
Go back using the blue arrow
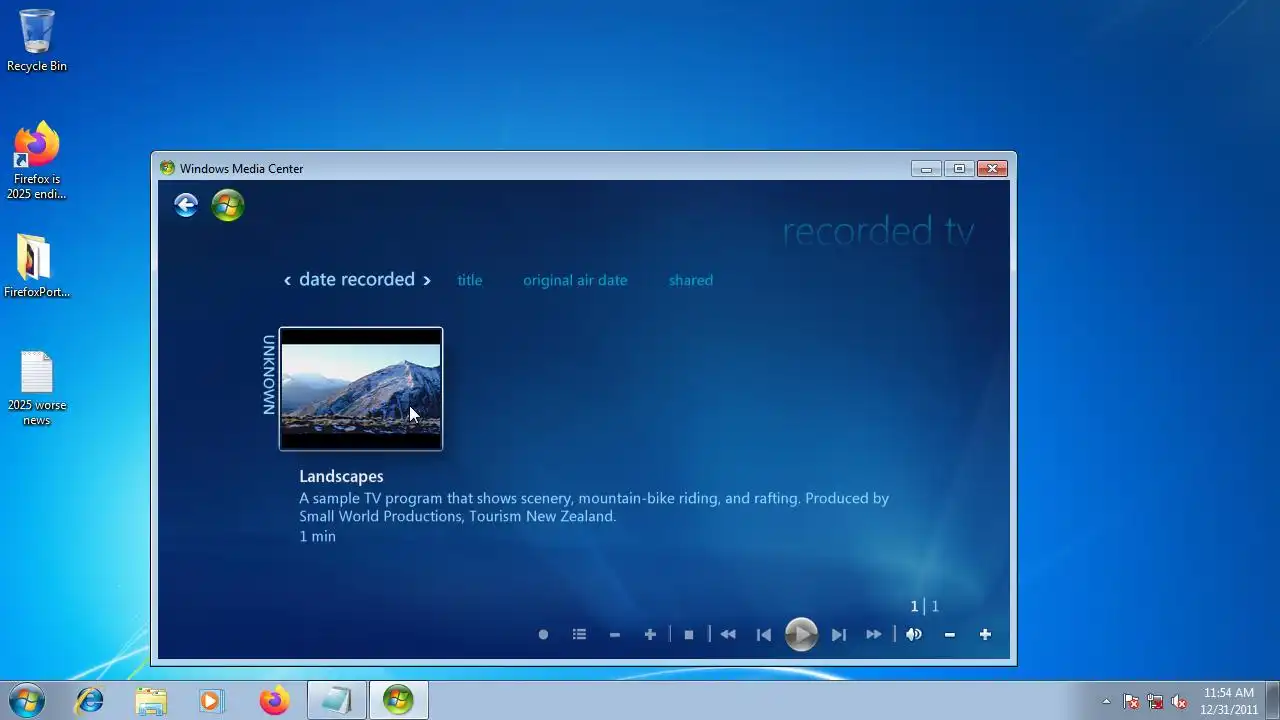tap(186, 205)
